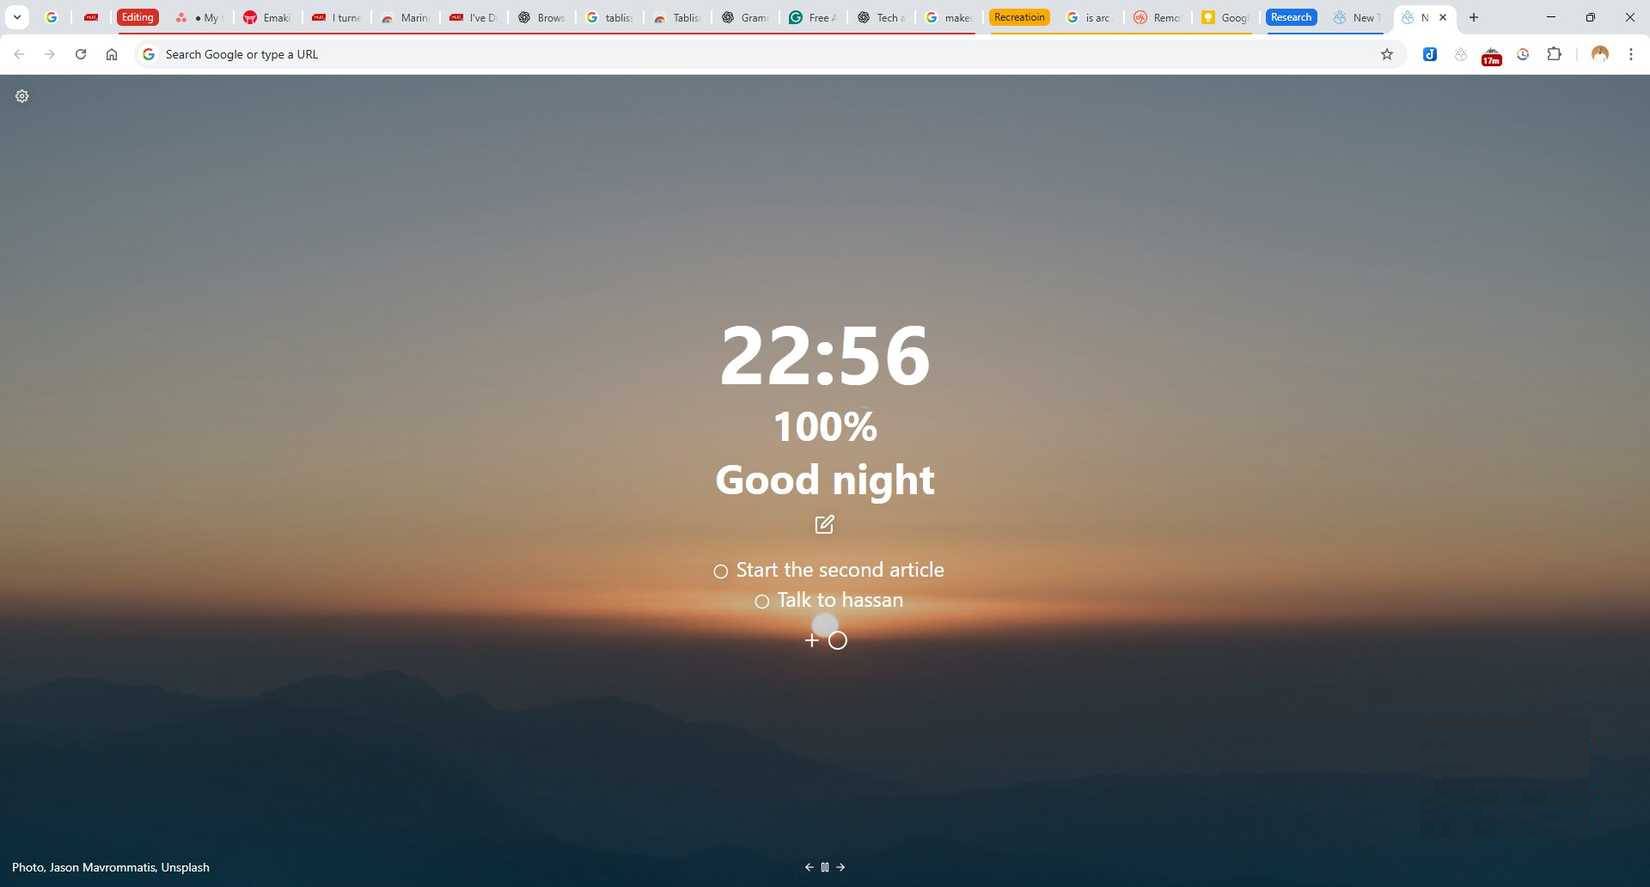Viewport: 1650px width, 887px height.
Task: Switch to the Research tab group
Action: (1291, 17)
